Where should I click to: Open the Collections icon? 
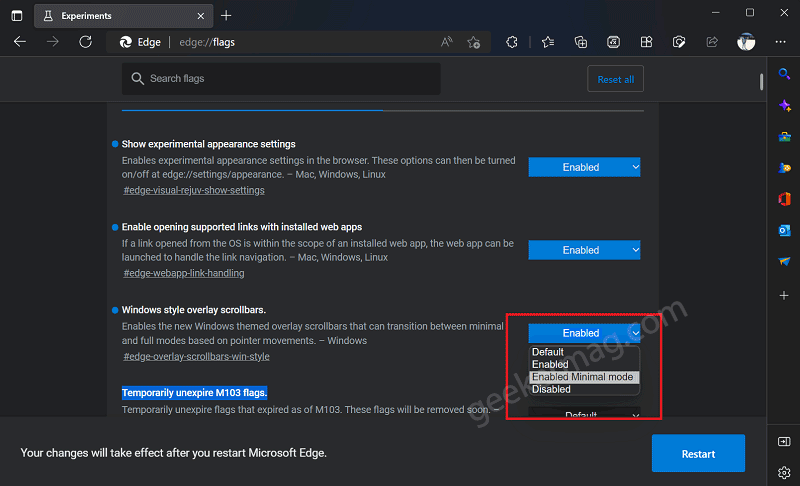[581, 42]
